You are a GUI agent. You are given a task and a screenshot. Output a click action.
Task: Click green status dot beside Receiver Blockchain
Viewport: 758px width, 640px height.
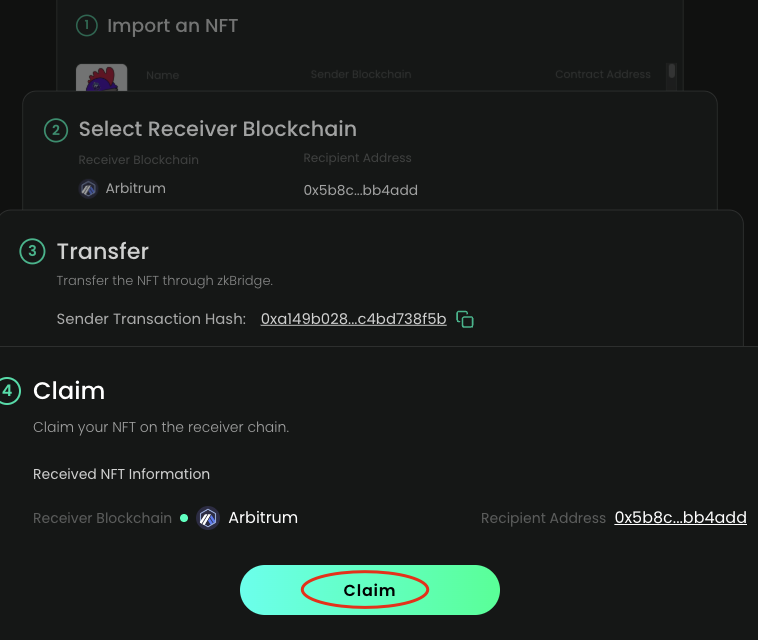[x=184, y=518]
